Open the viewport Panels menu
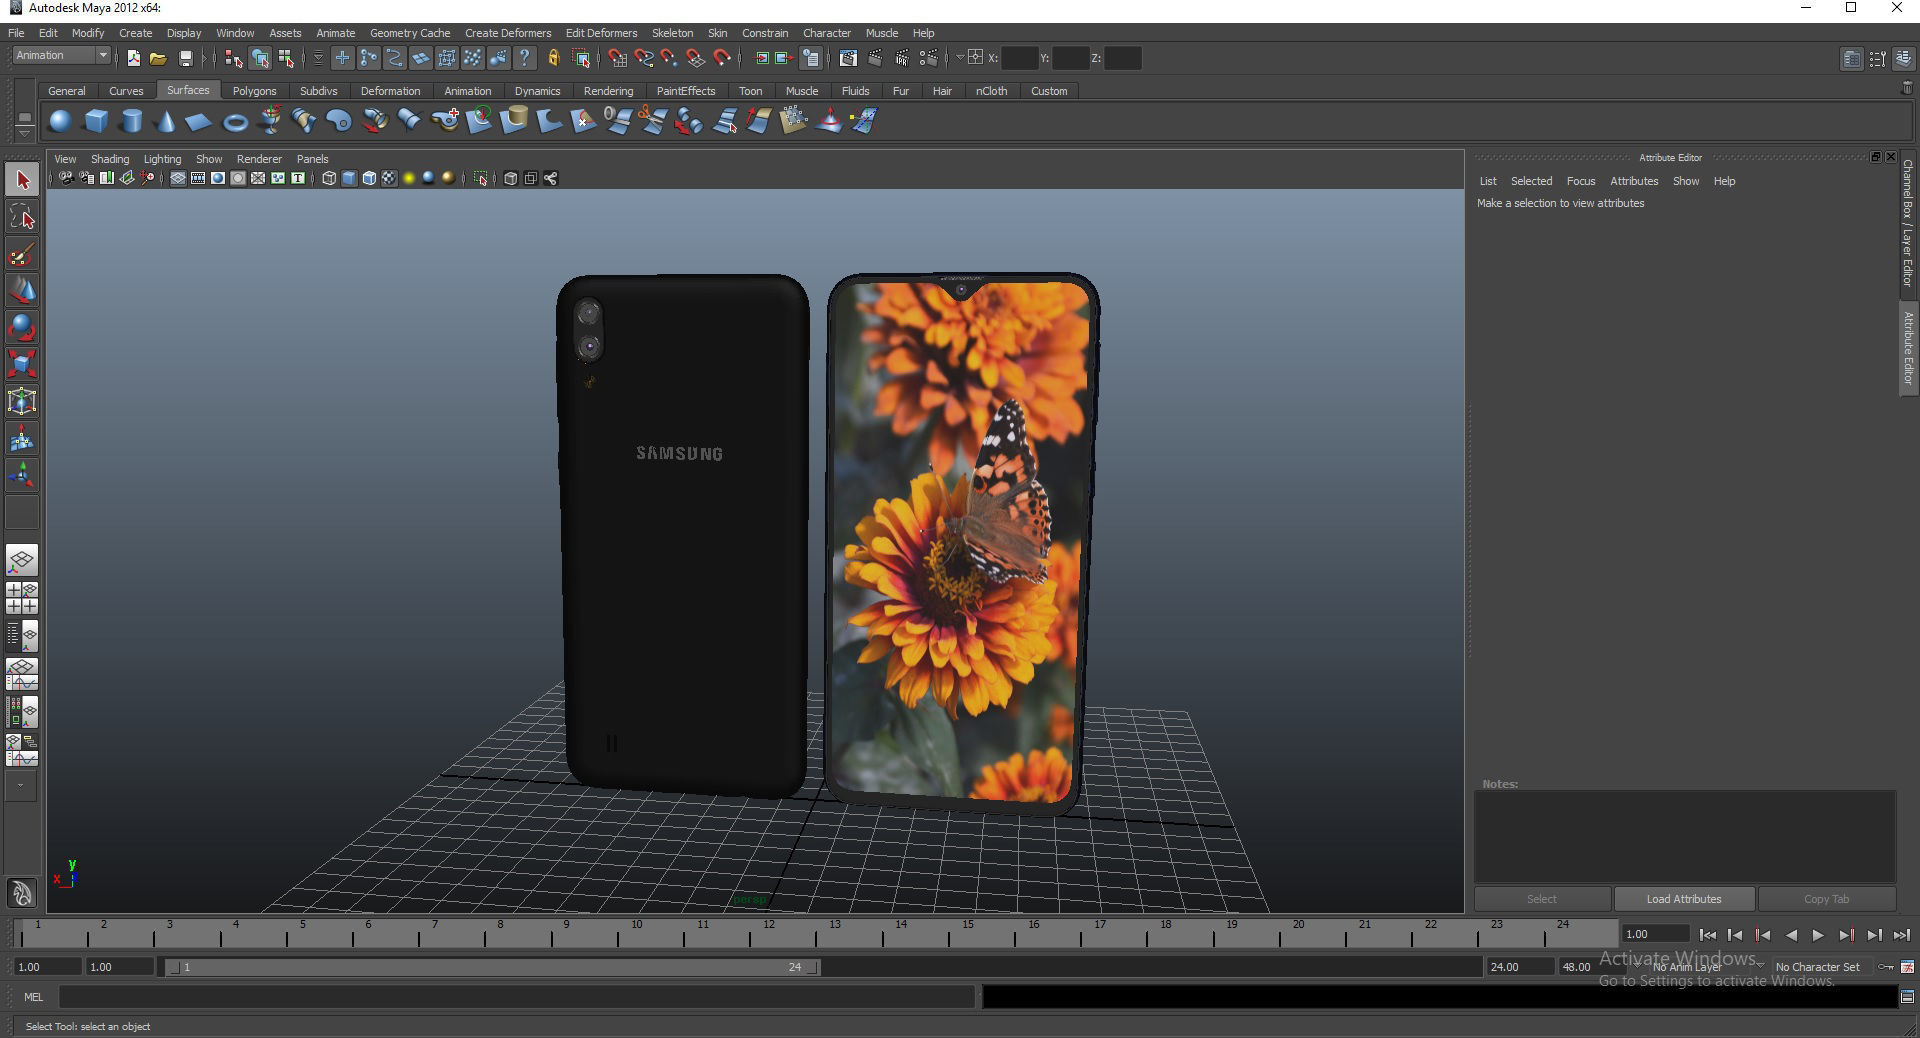Viewport: 1920px width, 1038px height. pos(312,159)
